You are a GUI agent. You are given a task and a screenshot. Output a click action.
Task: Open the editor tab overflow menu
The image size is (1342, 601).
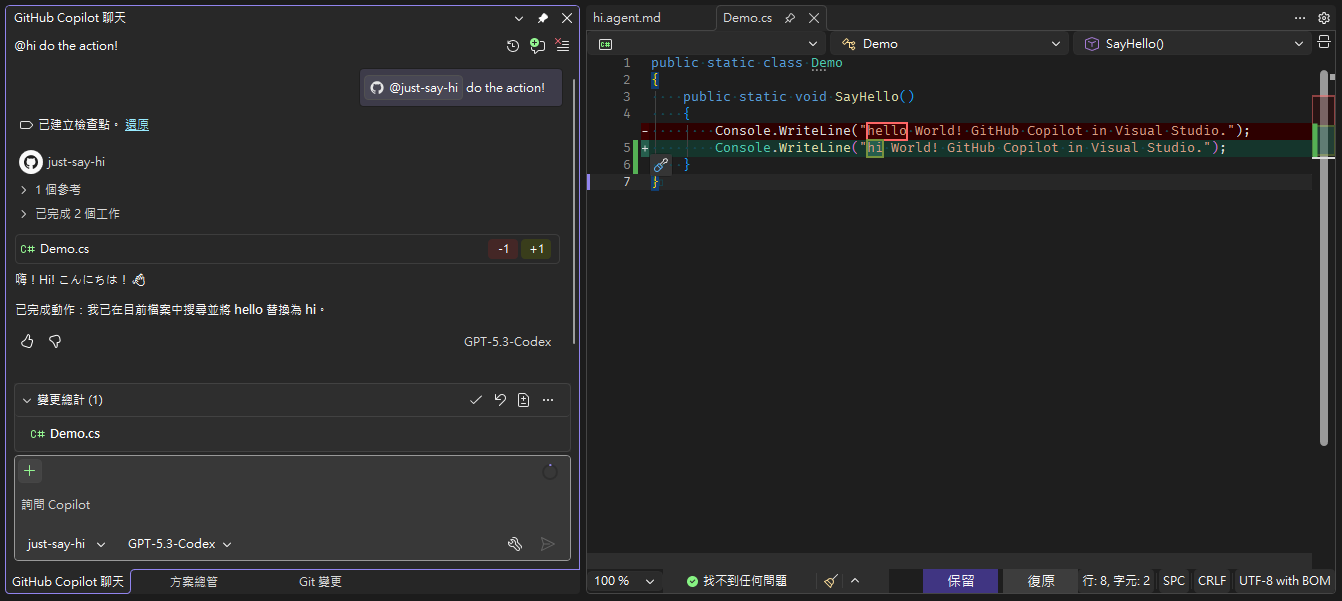coord(1299,18)
